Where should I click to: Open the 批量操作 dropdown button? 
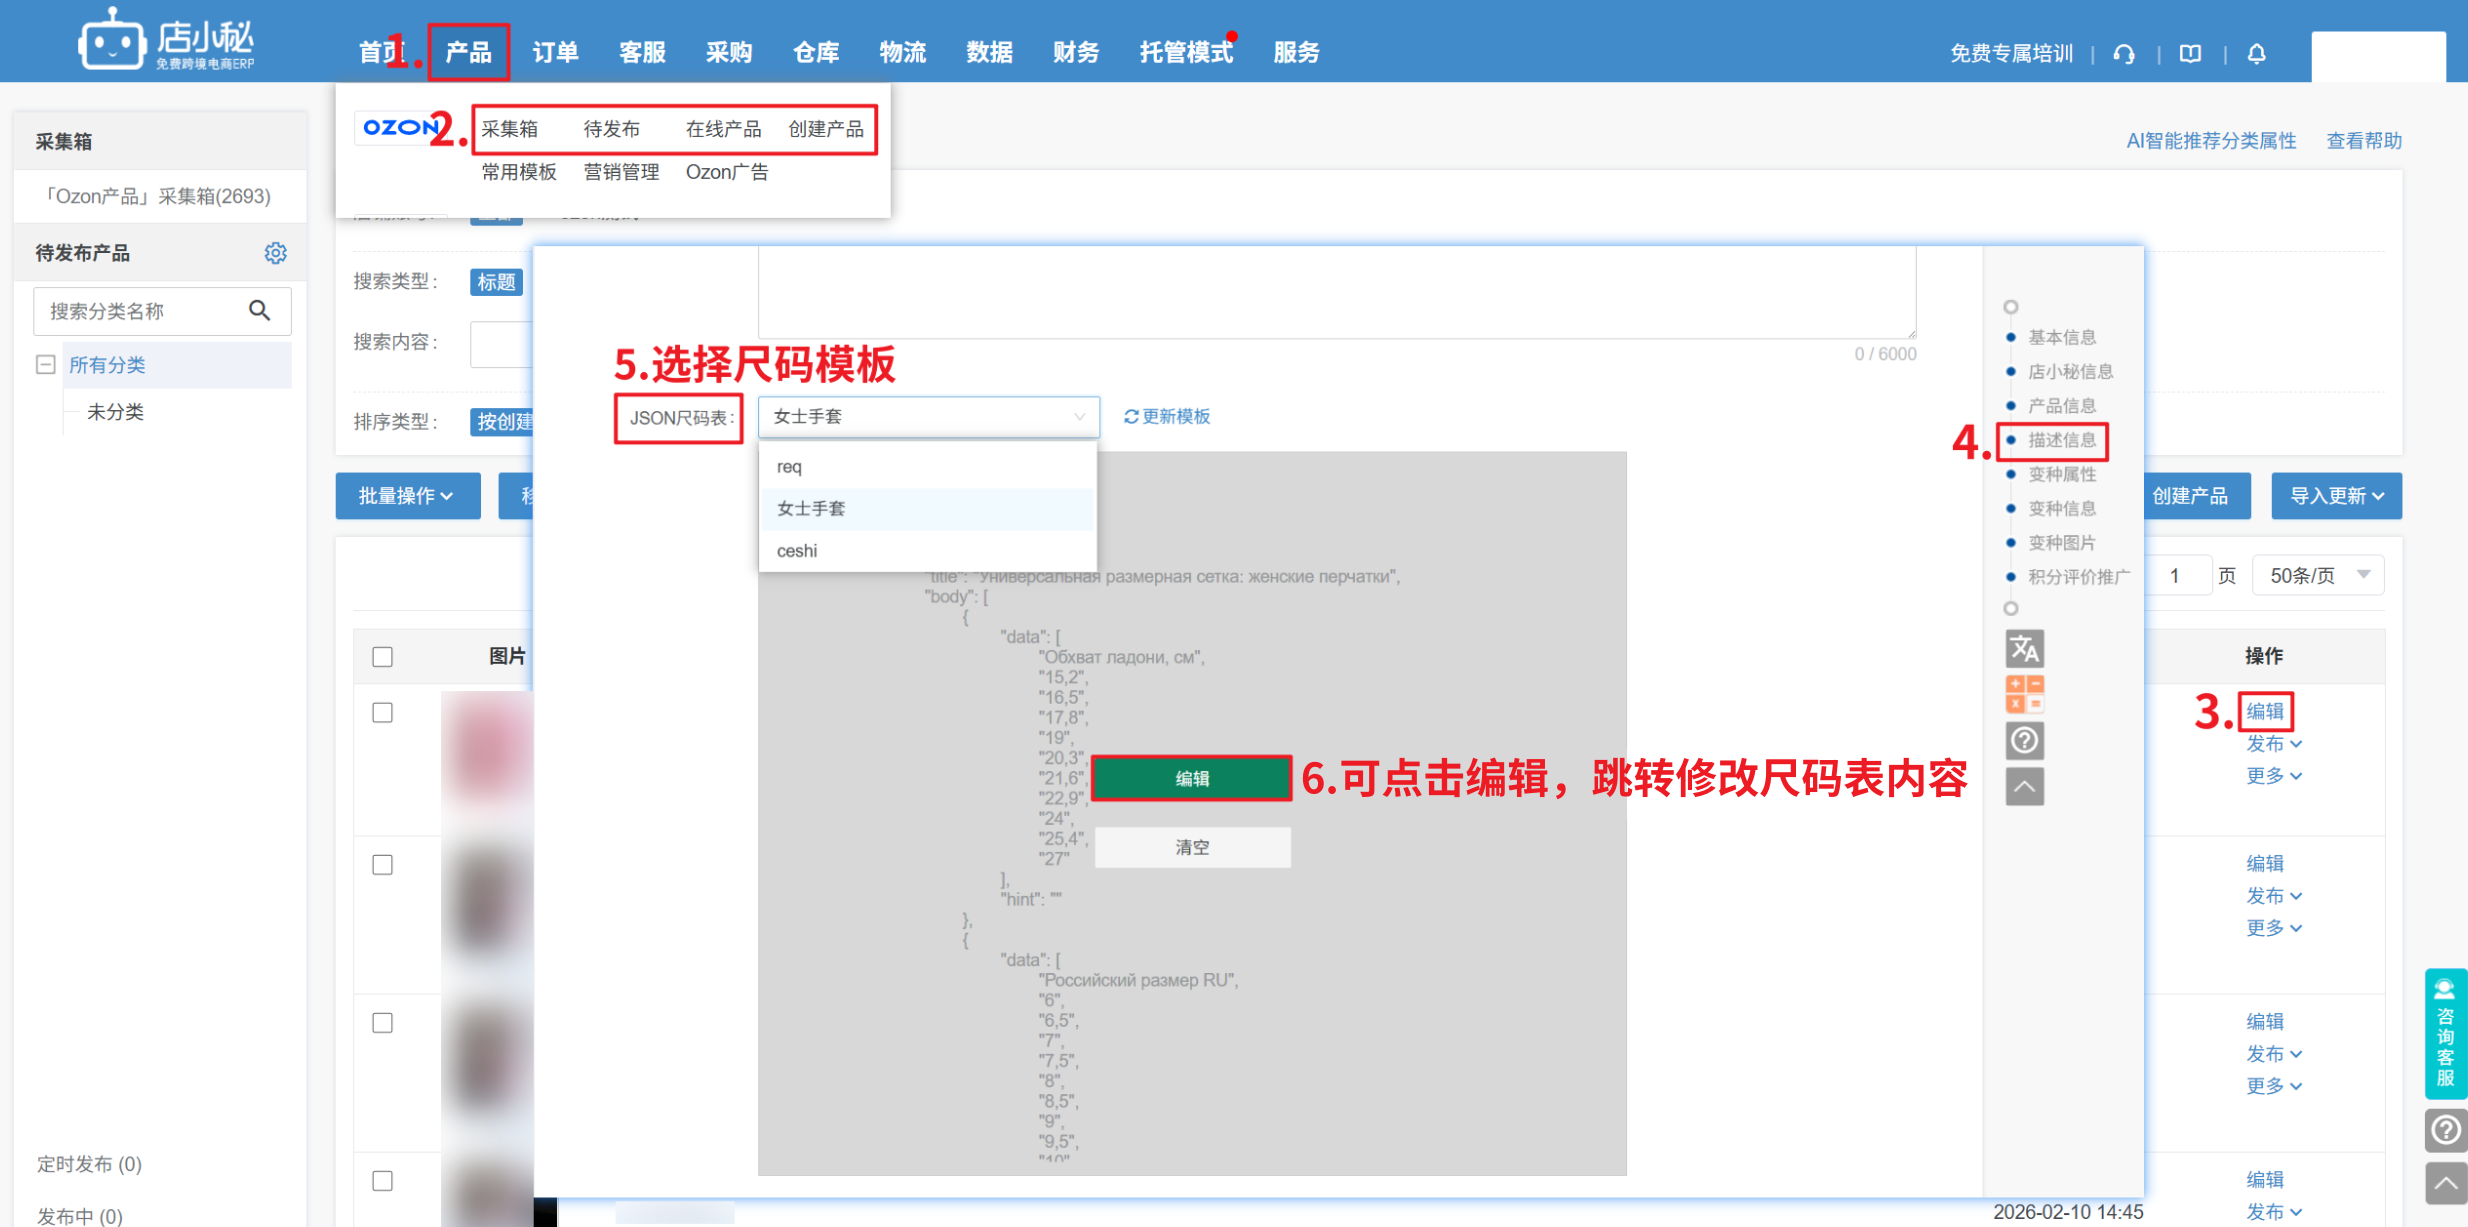coord(407,496)
